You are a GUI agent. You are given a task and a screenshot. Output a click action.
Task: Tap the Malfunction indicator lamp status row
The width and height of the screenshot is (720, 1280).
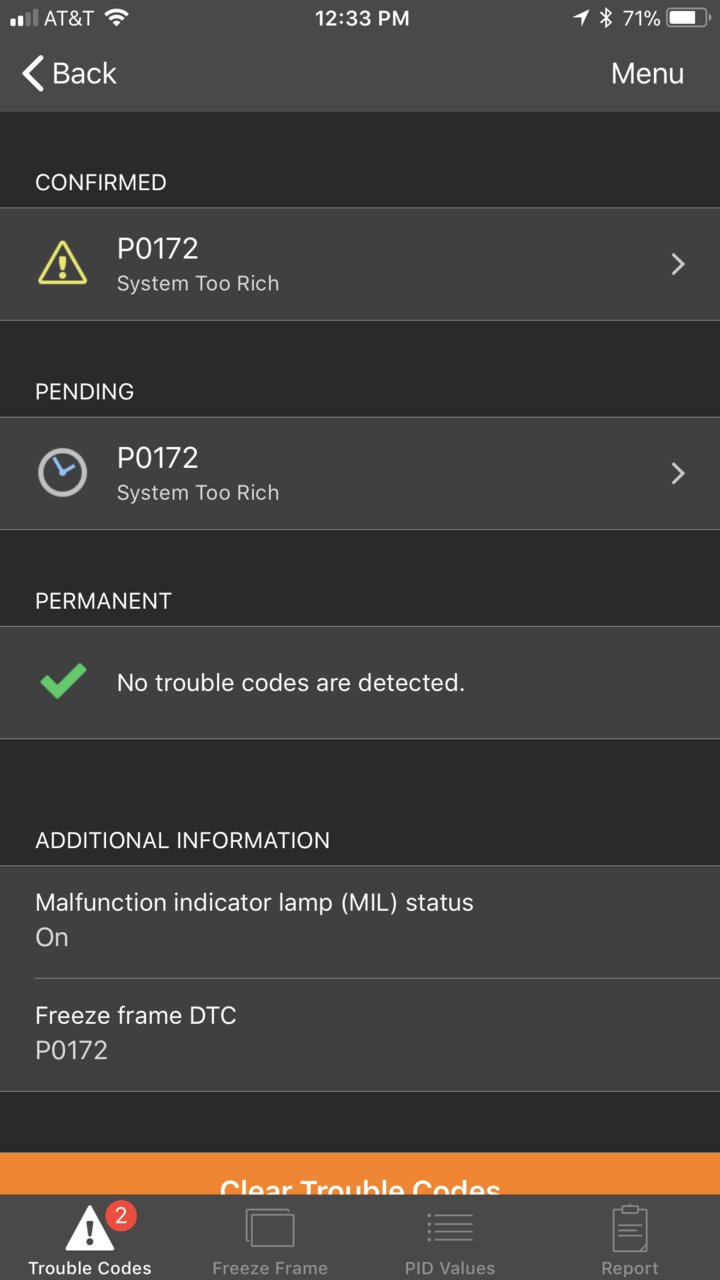[x=360, y=922]
